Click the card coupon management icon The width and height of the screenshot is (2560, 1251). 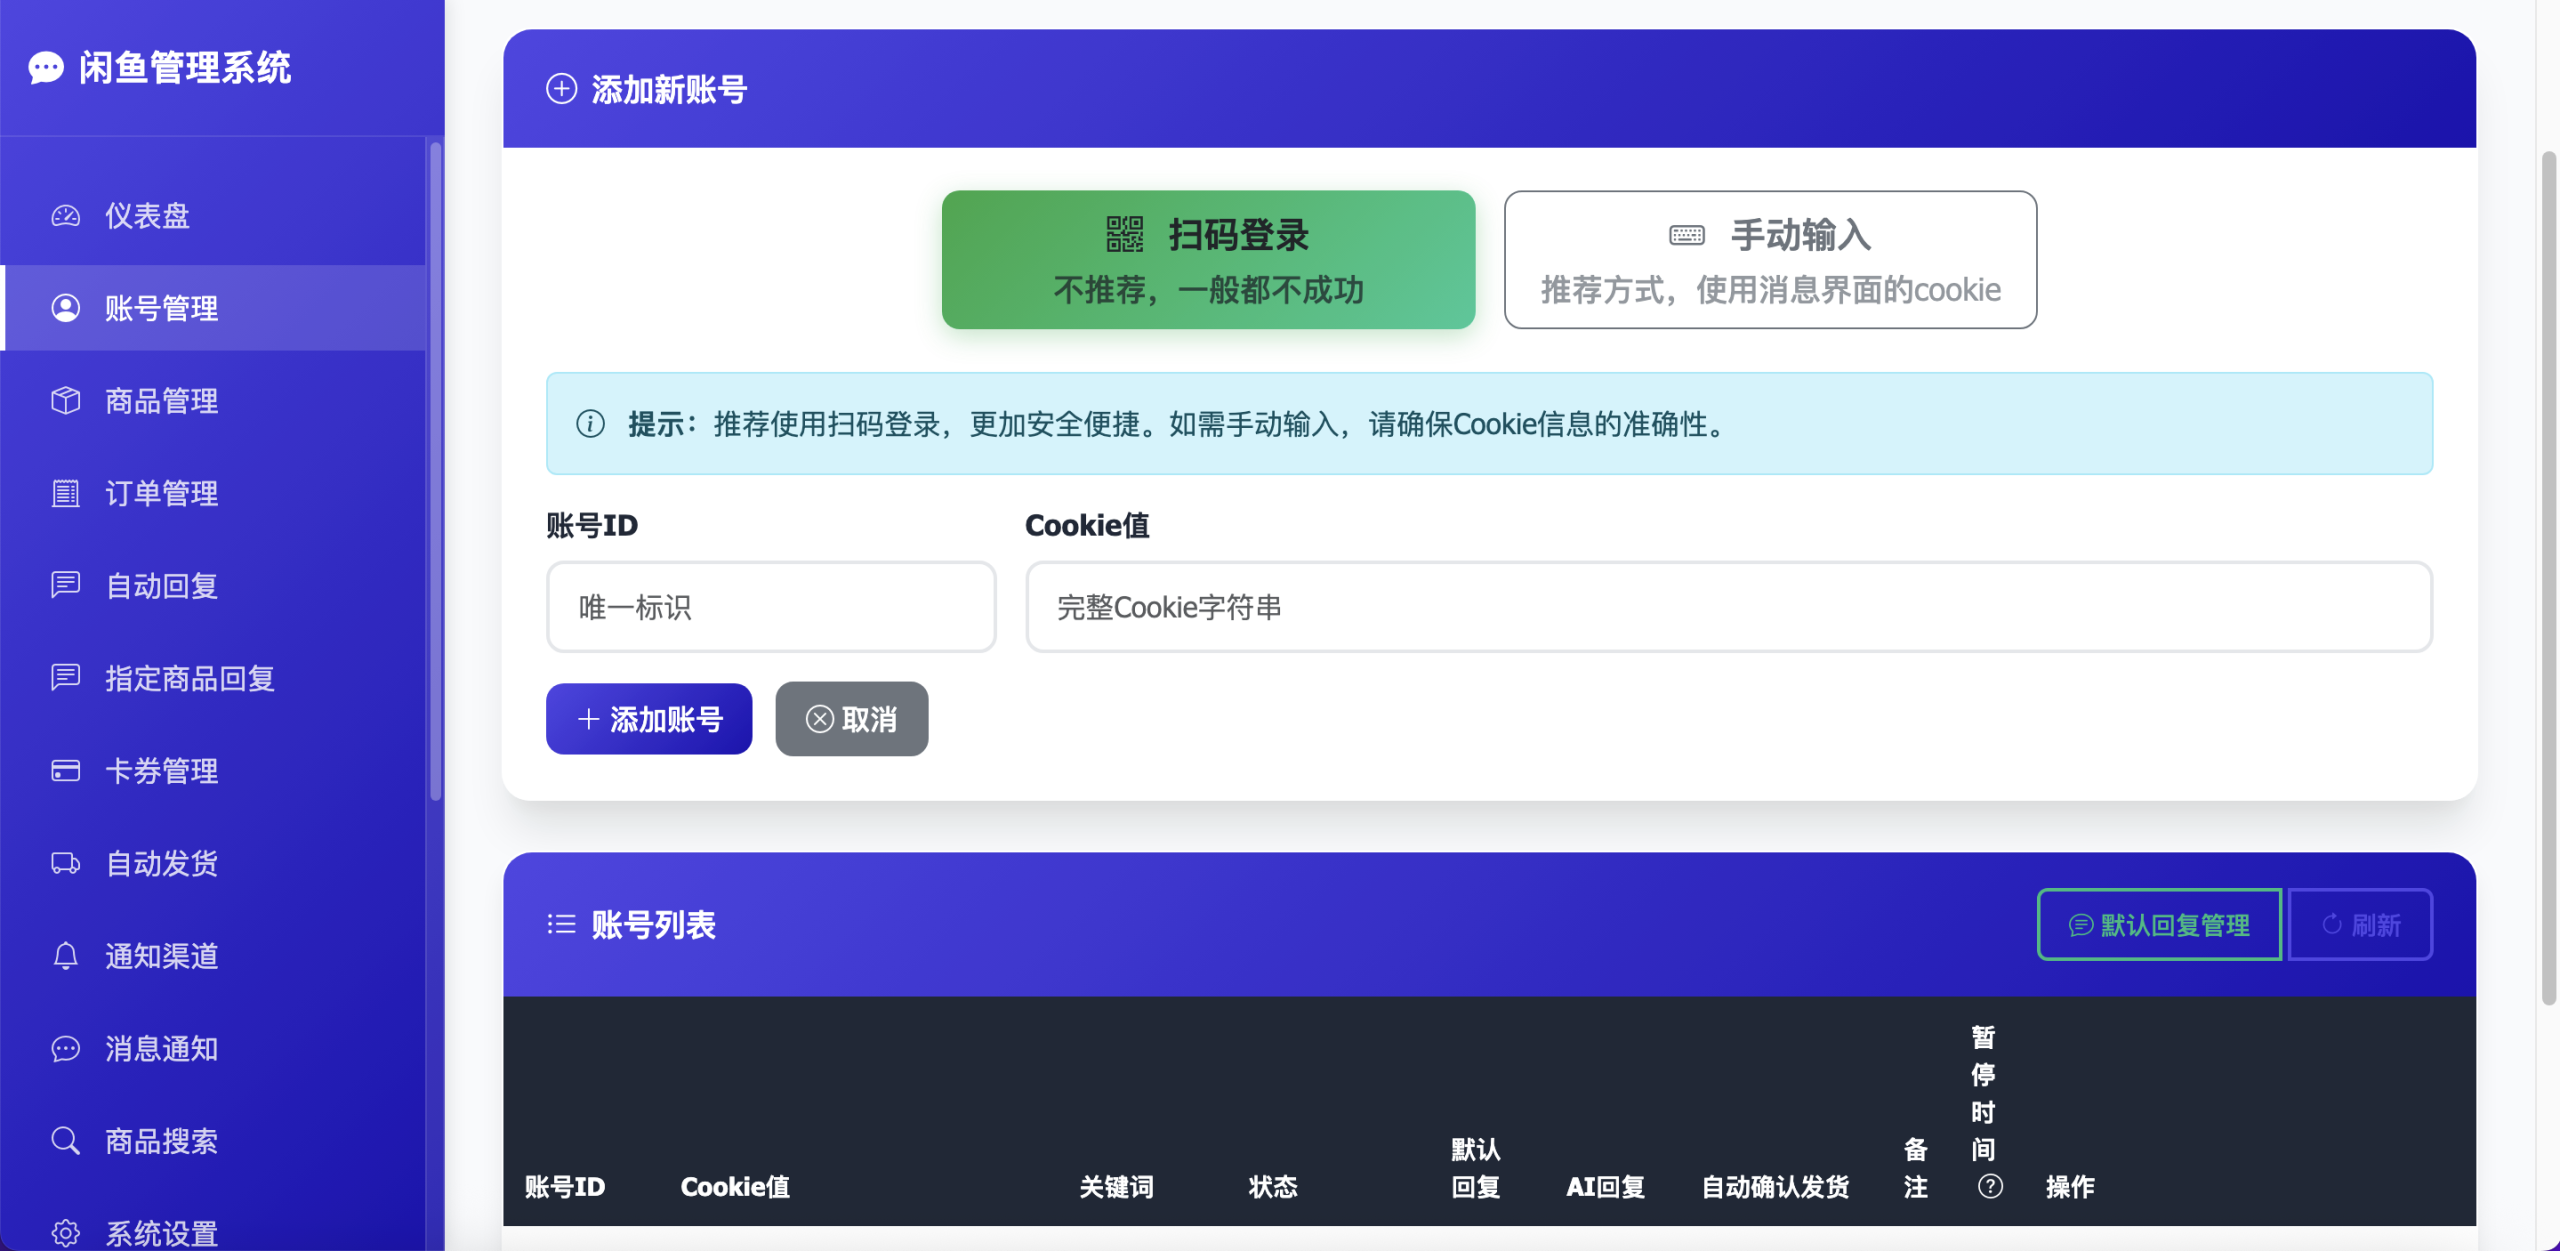coord(66,771)
